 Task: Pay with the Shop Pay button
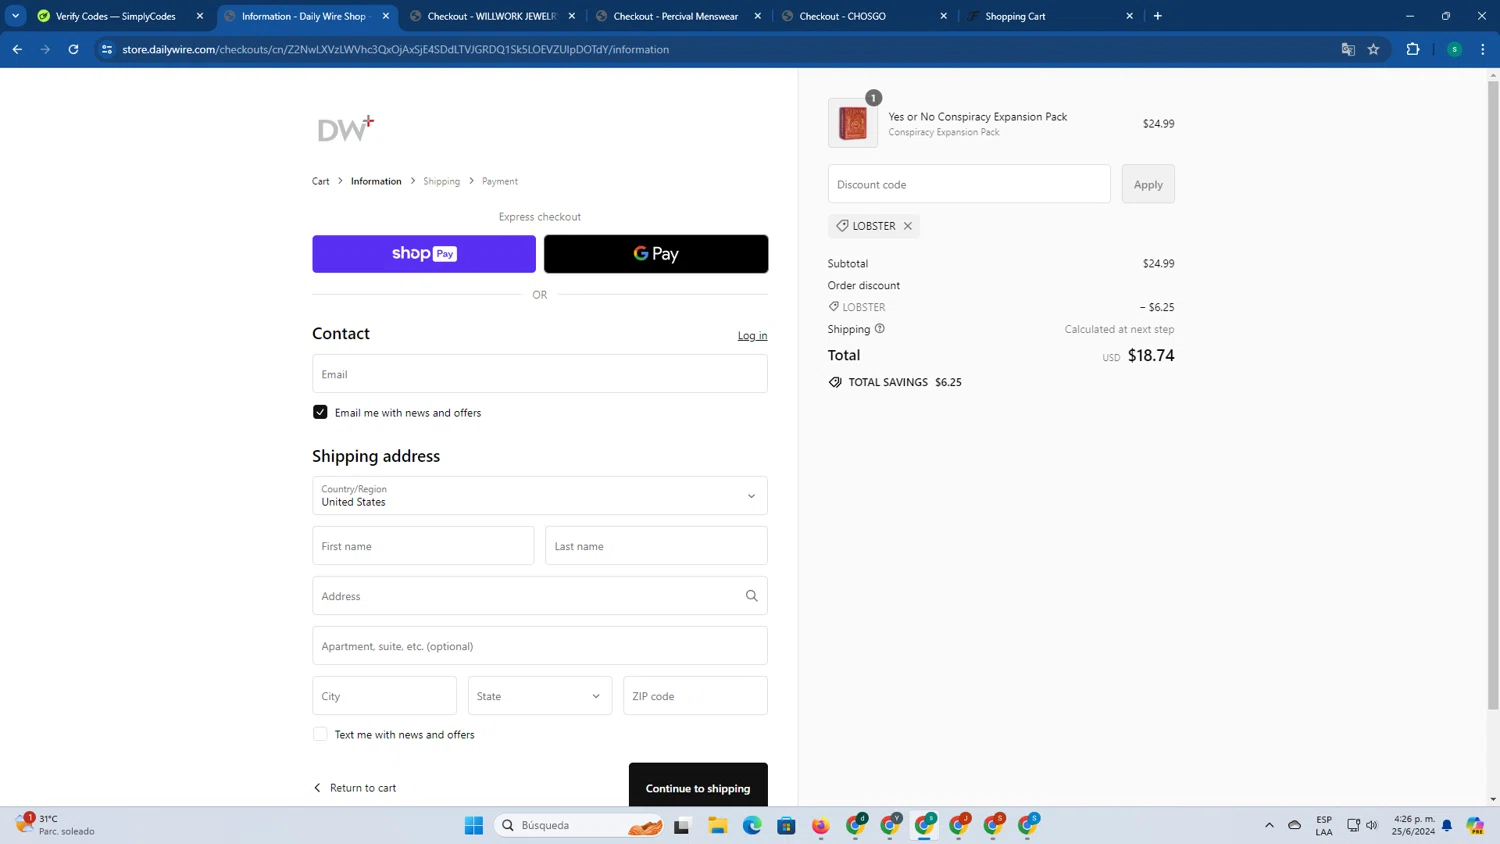(424, 254)
